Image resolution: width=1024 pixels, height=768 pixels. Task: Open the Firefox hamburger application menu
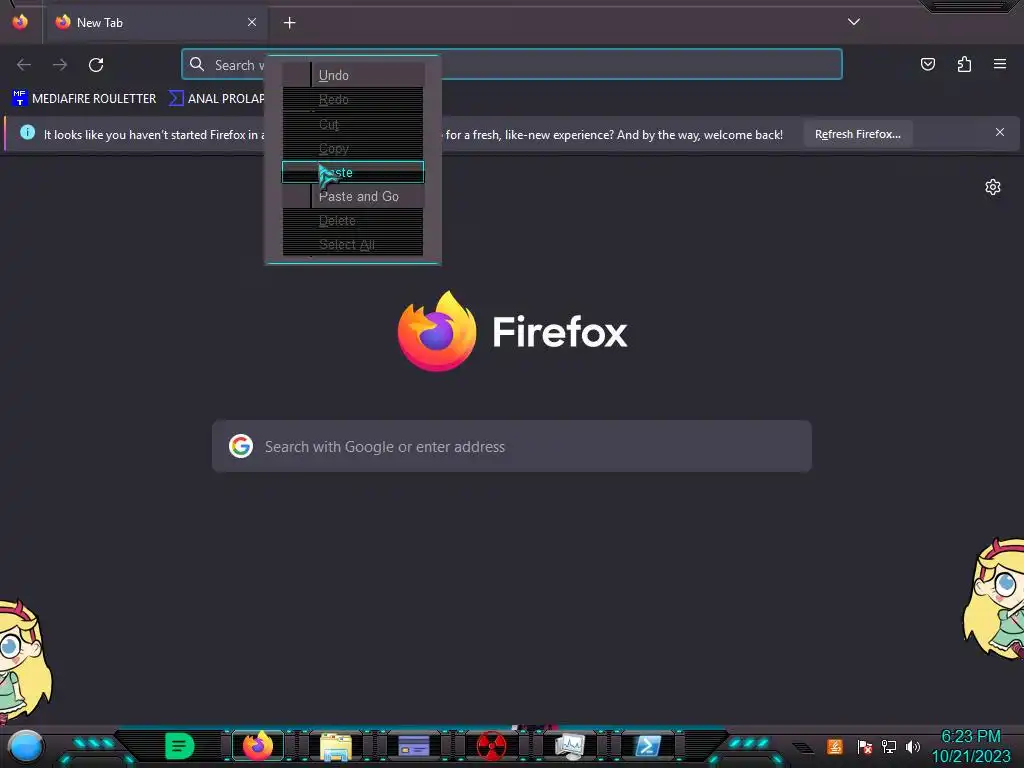tap(1000, 64)
